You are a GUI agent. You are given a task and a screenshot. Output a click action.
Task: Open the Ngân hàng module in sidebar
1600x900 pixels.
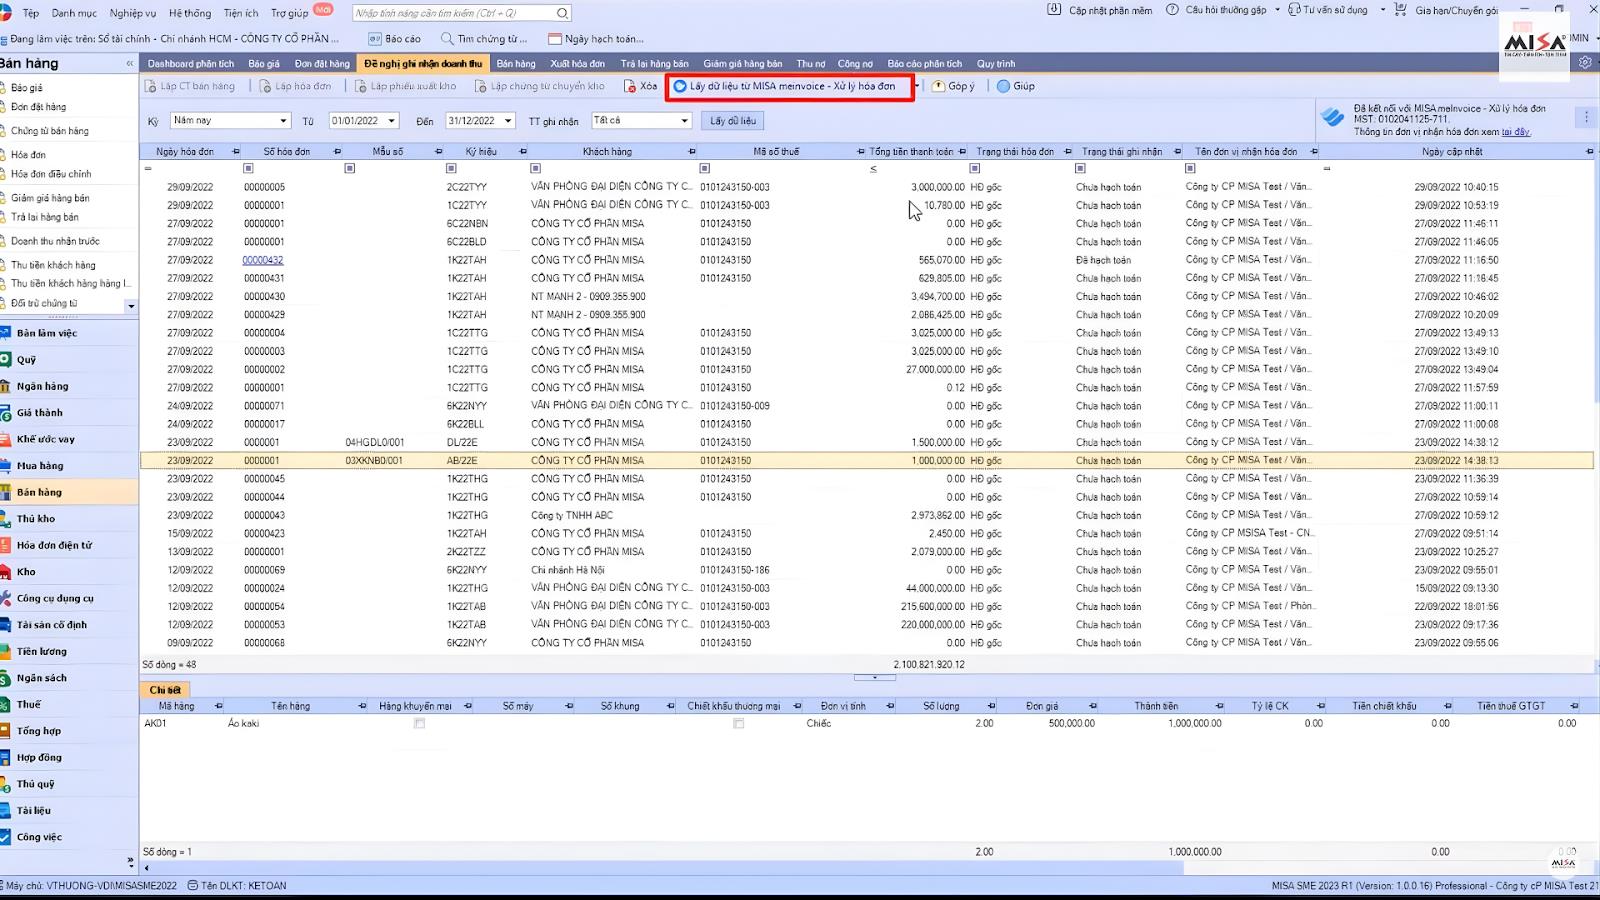point(42,386)
